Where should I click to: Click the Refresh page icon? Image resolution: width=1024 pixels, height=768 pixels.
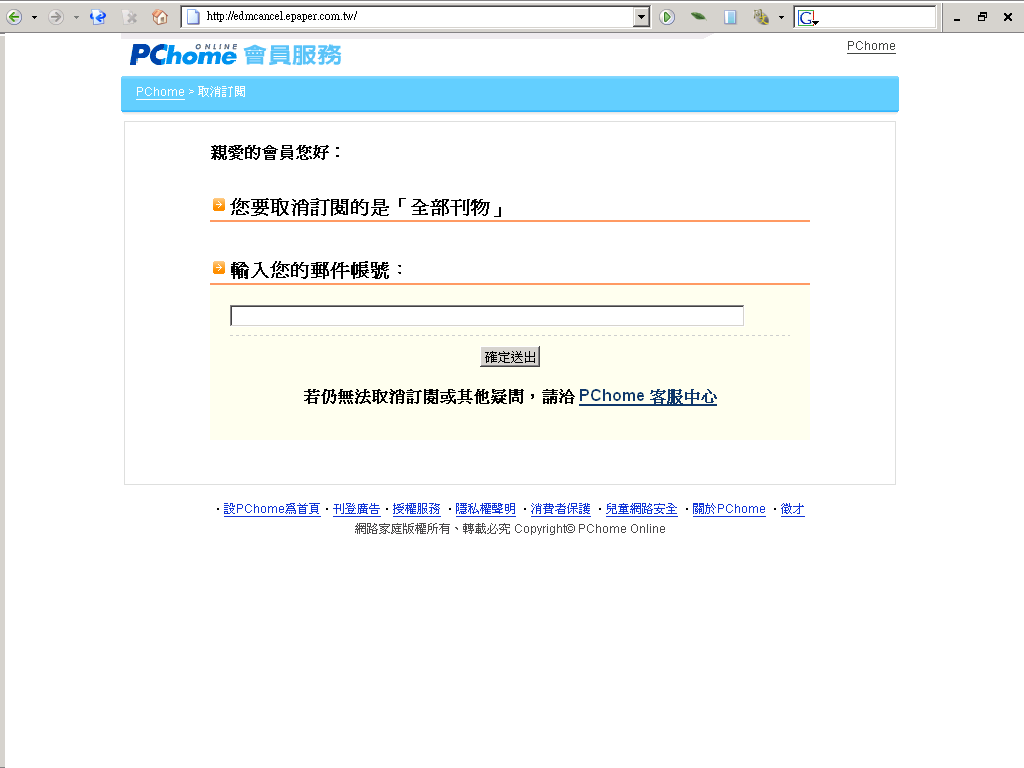click(x=98, y=17)
